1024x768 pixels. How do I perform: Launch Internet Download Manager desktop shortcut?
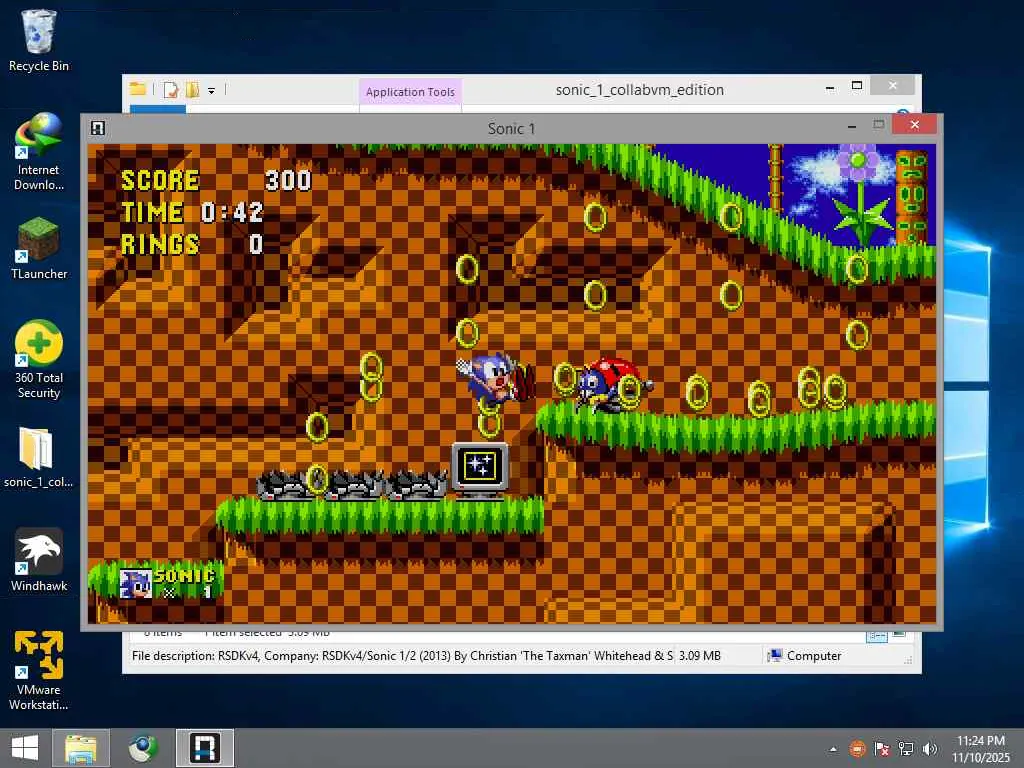39,152
